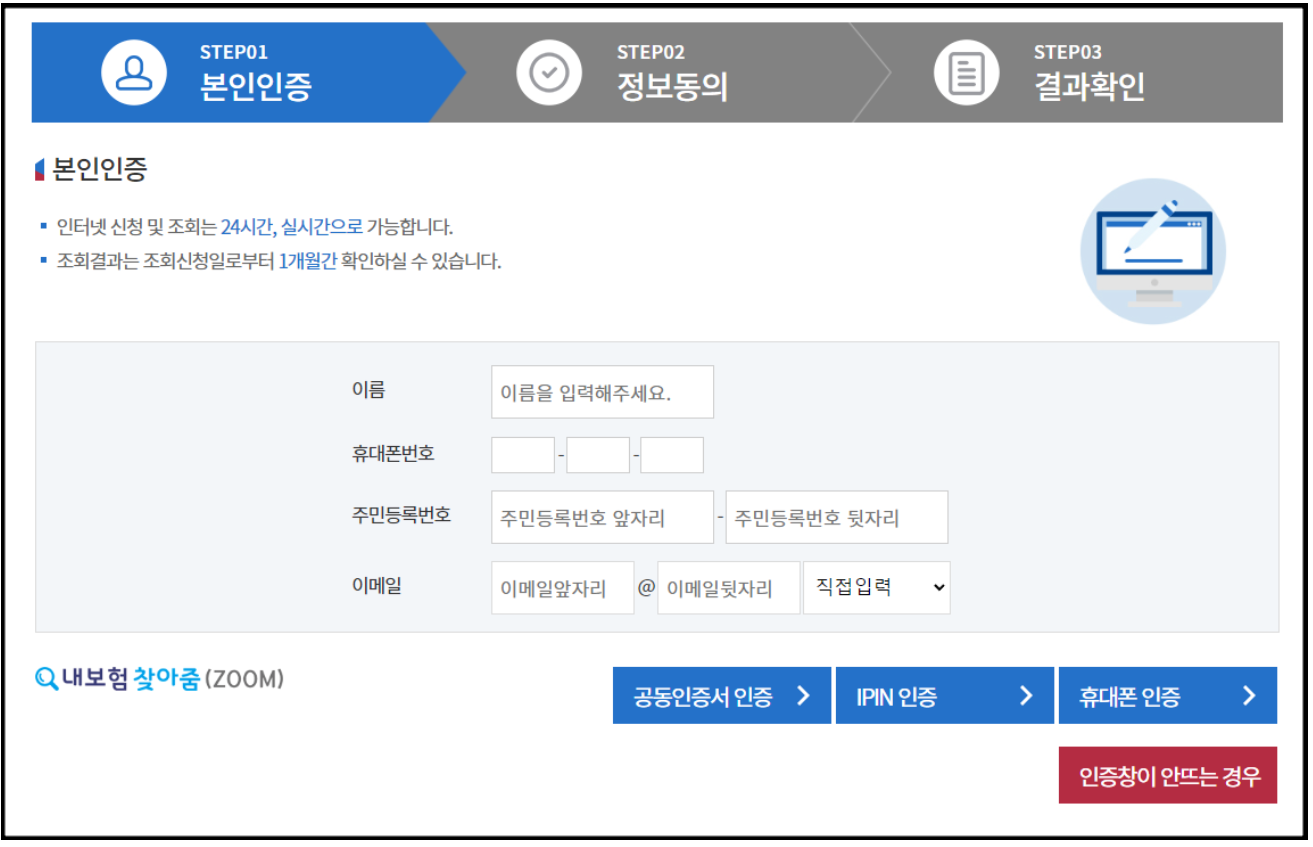Click the IPIN 인증 button
The width and height of the screenshot is (1313, 847).
(944, 696)
